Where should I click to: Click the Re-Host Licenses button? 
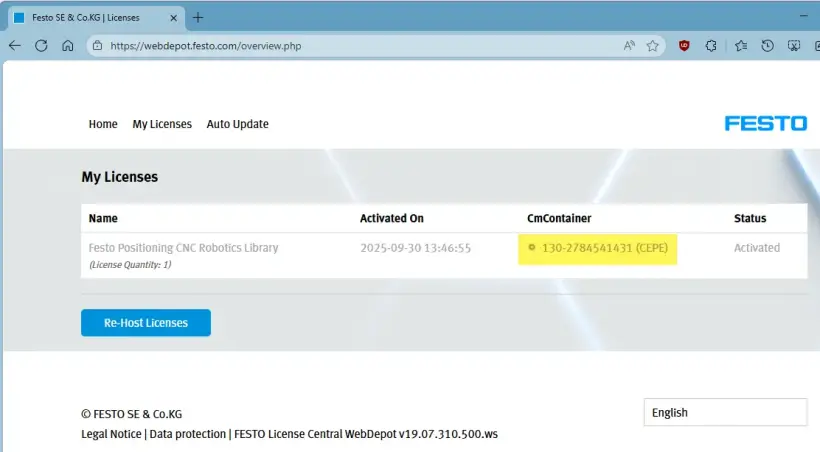click(146, 323)
